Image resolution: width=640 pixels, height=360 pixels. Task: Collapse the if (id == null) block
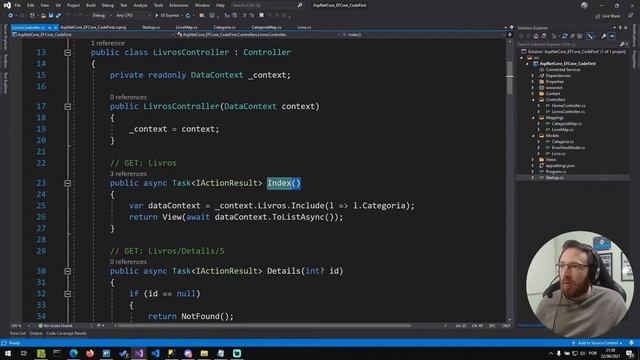(x=68, y=294)
